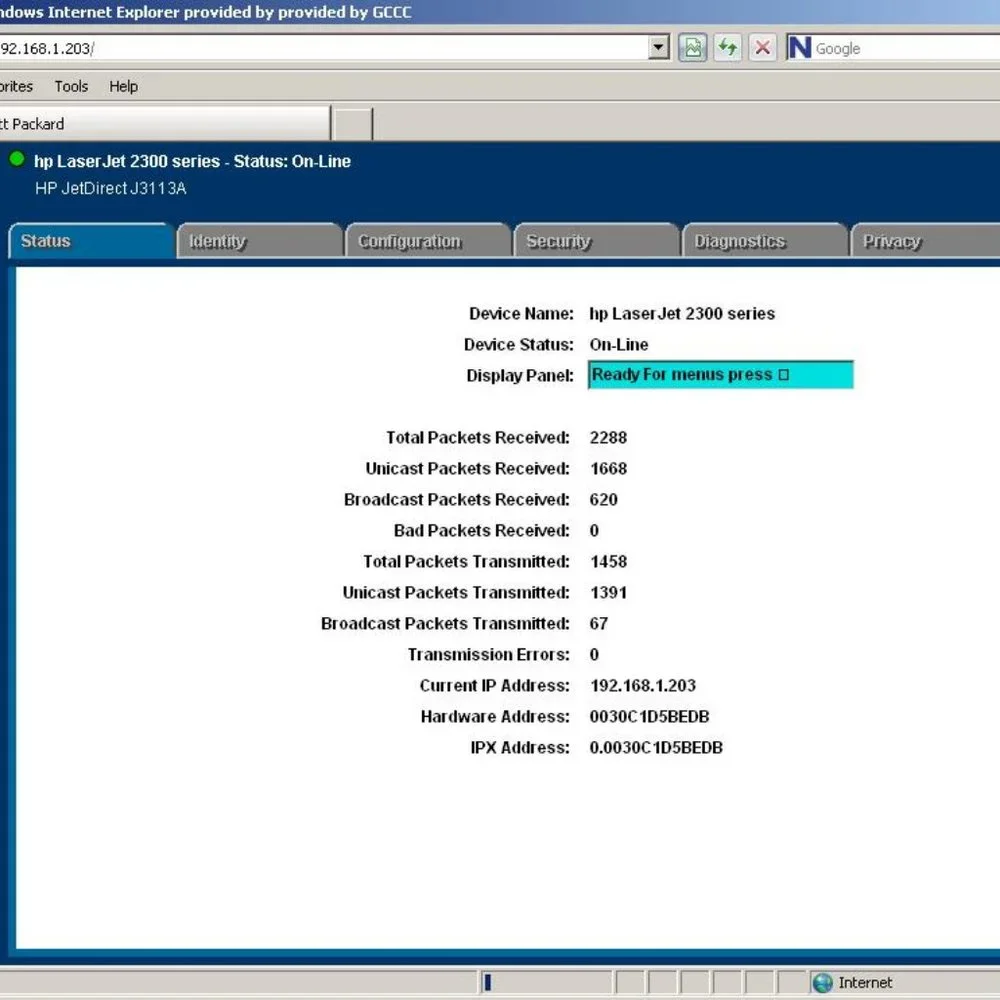Click the empty new tab button
Image resolution: width=1000 pixels, height=1000 pixels.
353,124
